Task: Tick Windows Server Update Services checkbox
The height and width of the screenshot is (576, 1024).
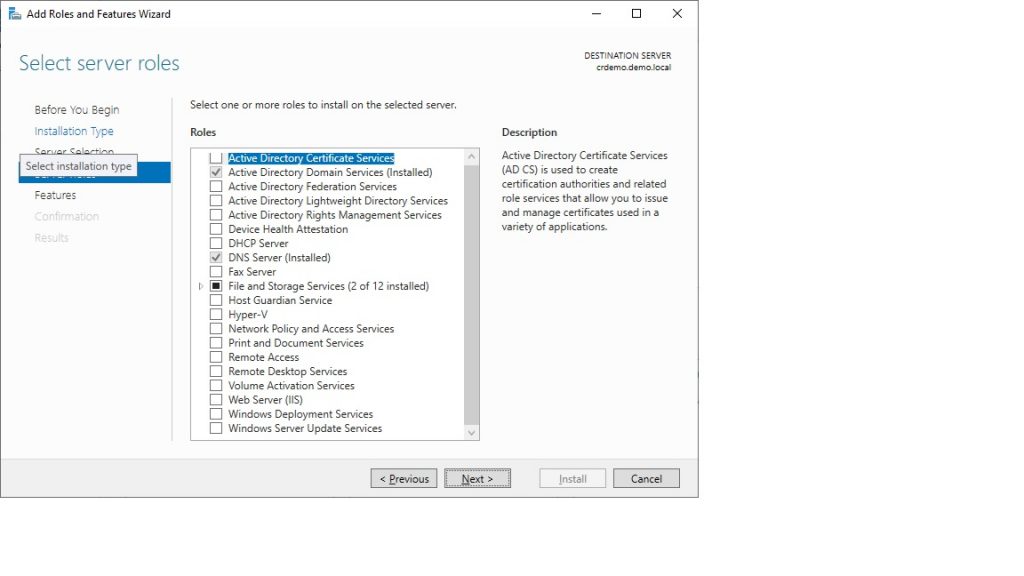Action: (216, 428)
